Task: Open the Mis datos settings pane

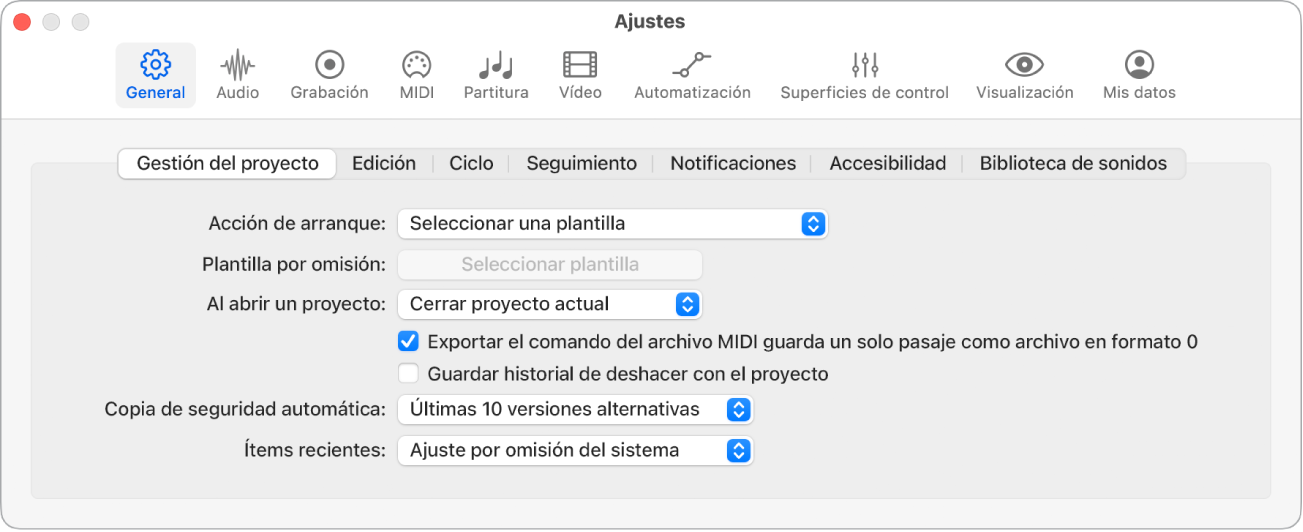Action: tap(1139, 75)
